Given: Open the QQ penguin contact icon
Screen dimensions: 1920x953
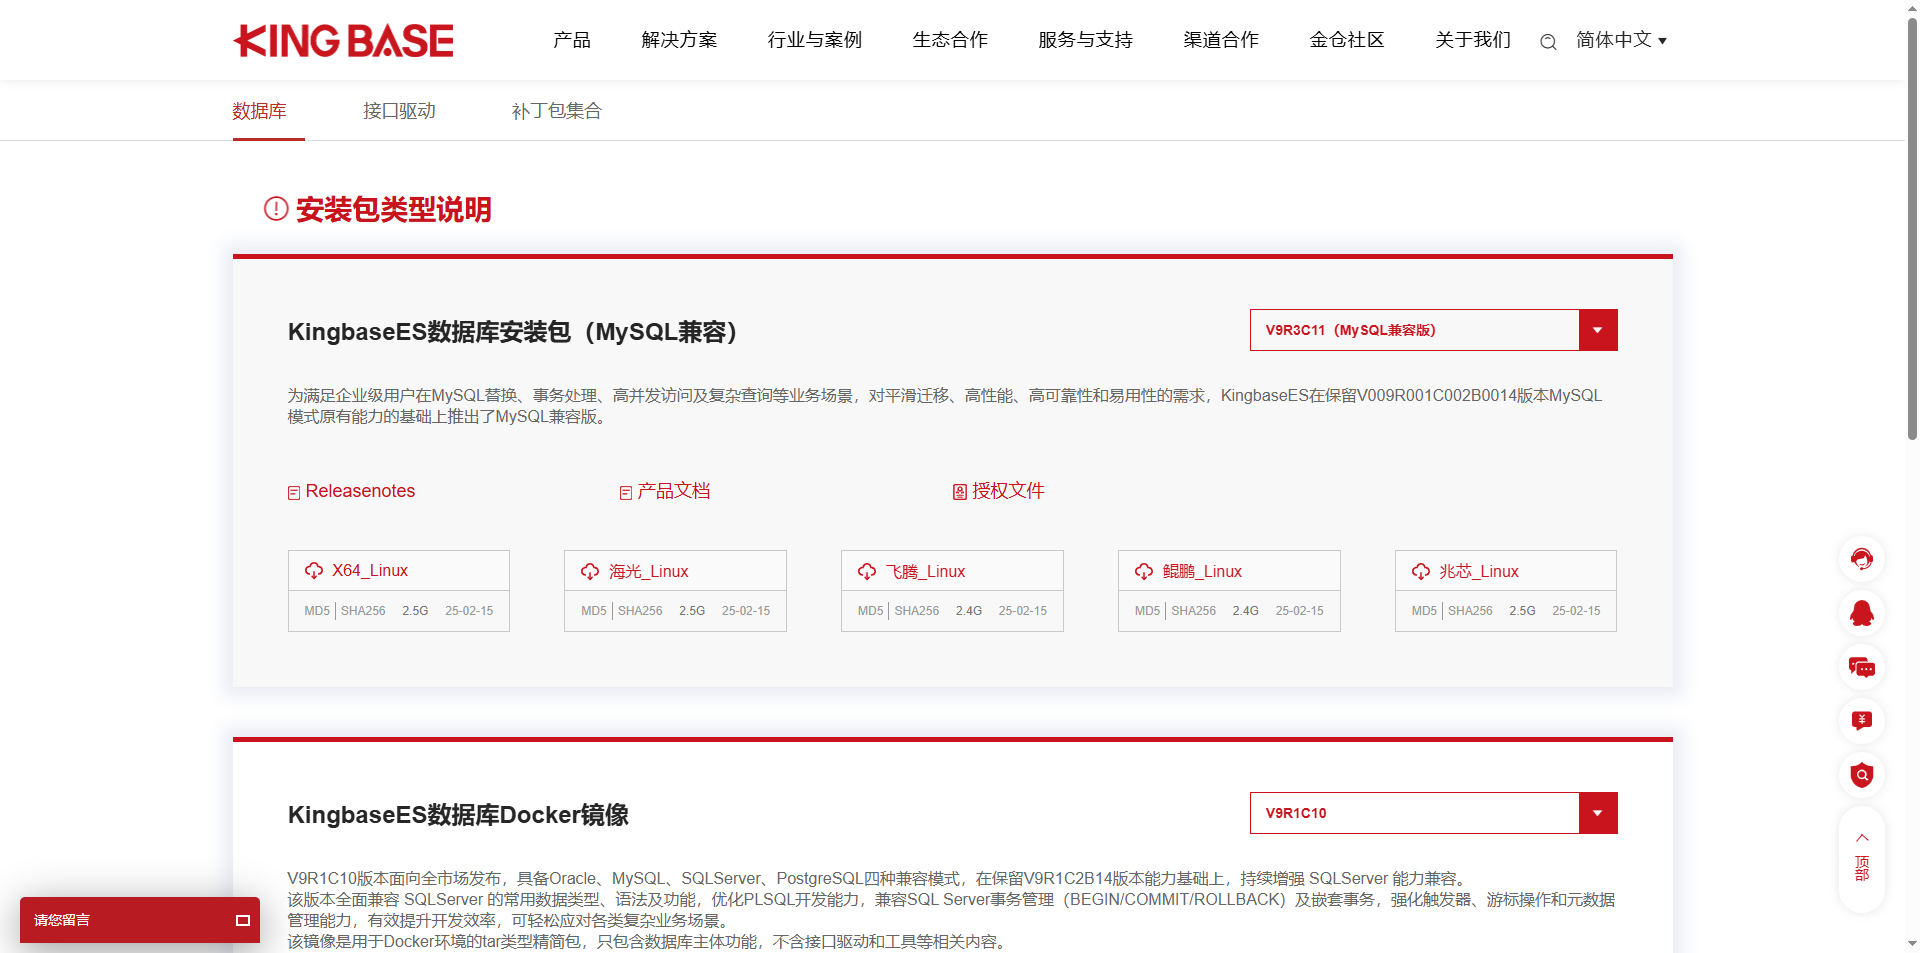Looking at the screenshot, I should pyautogui.click(x=1862, y=613).
